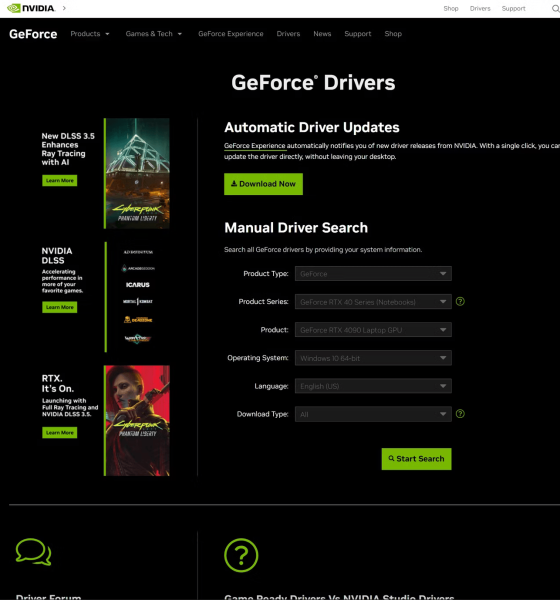Open the Product dropdown showing RTX 4090 Laptop
This screenshot has height=600, width=560.
click(373, 330)
